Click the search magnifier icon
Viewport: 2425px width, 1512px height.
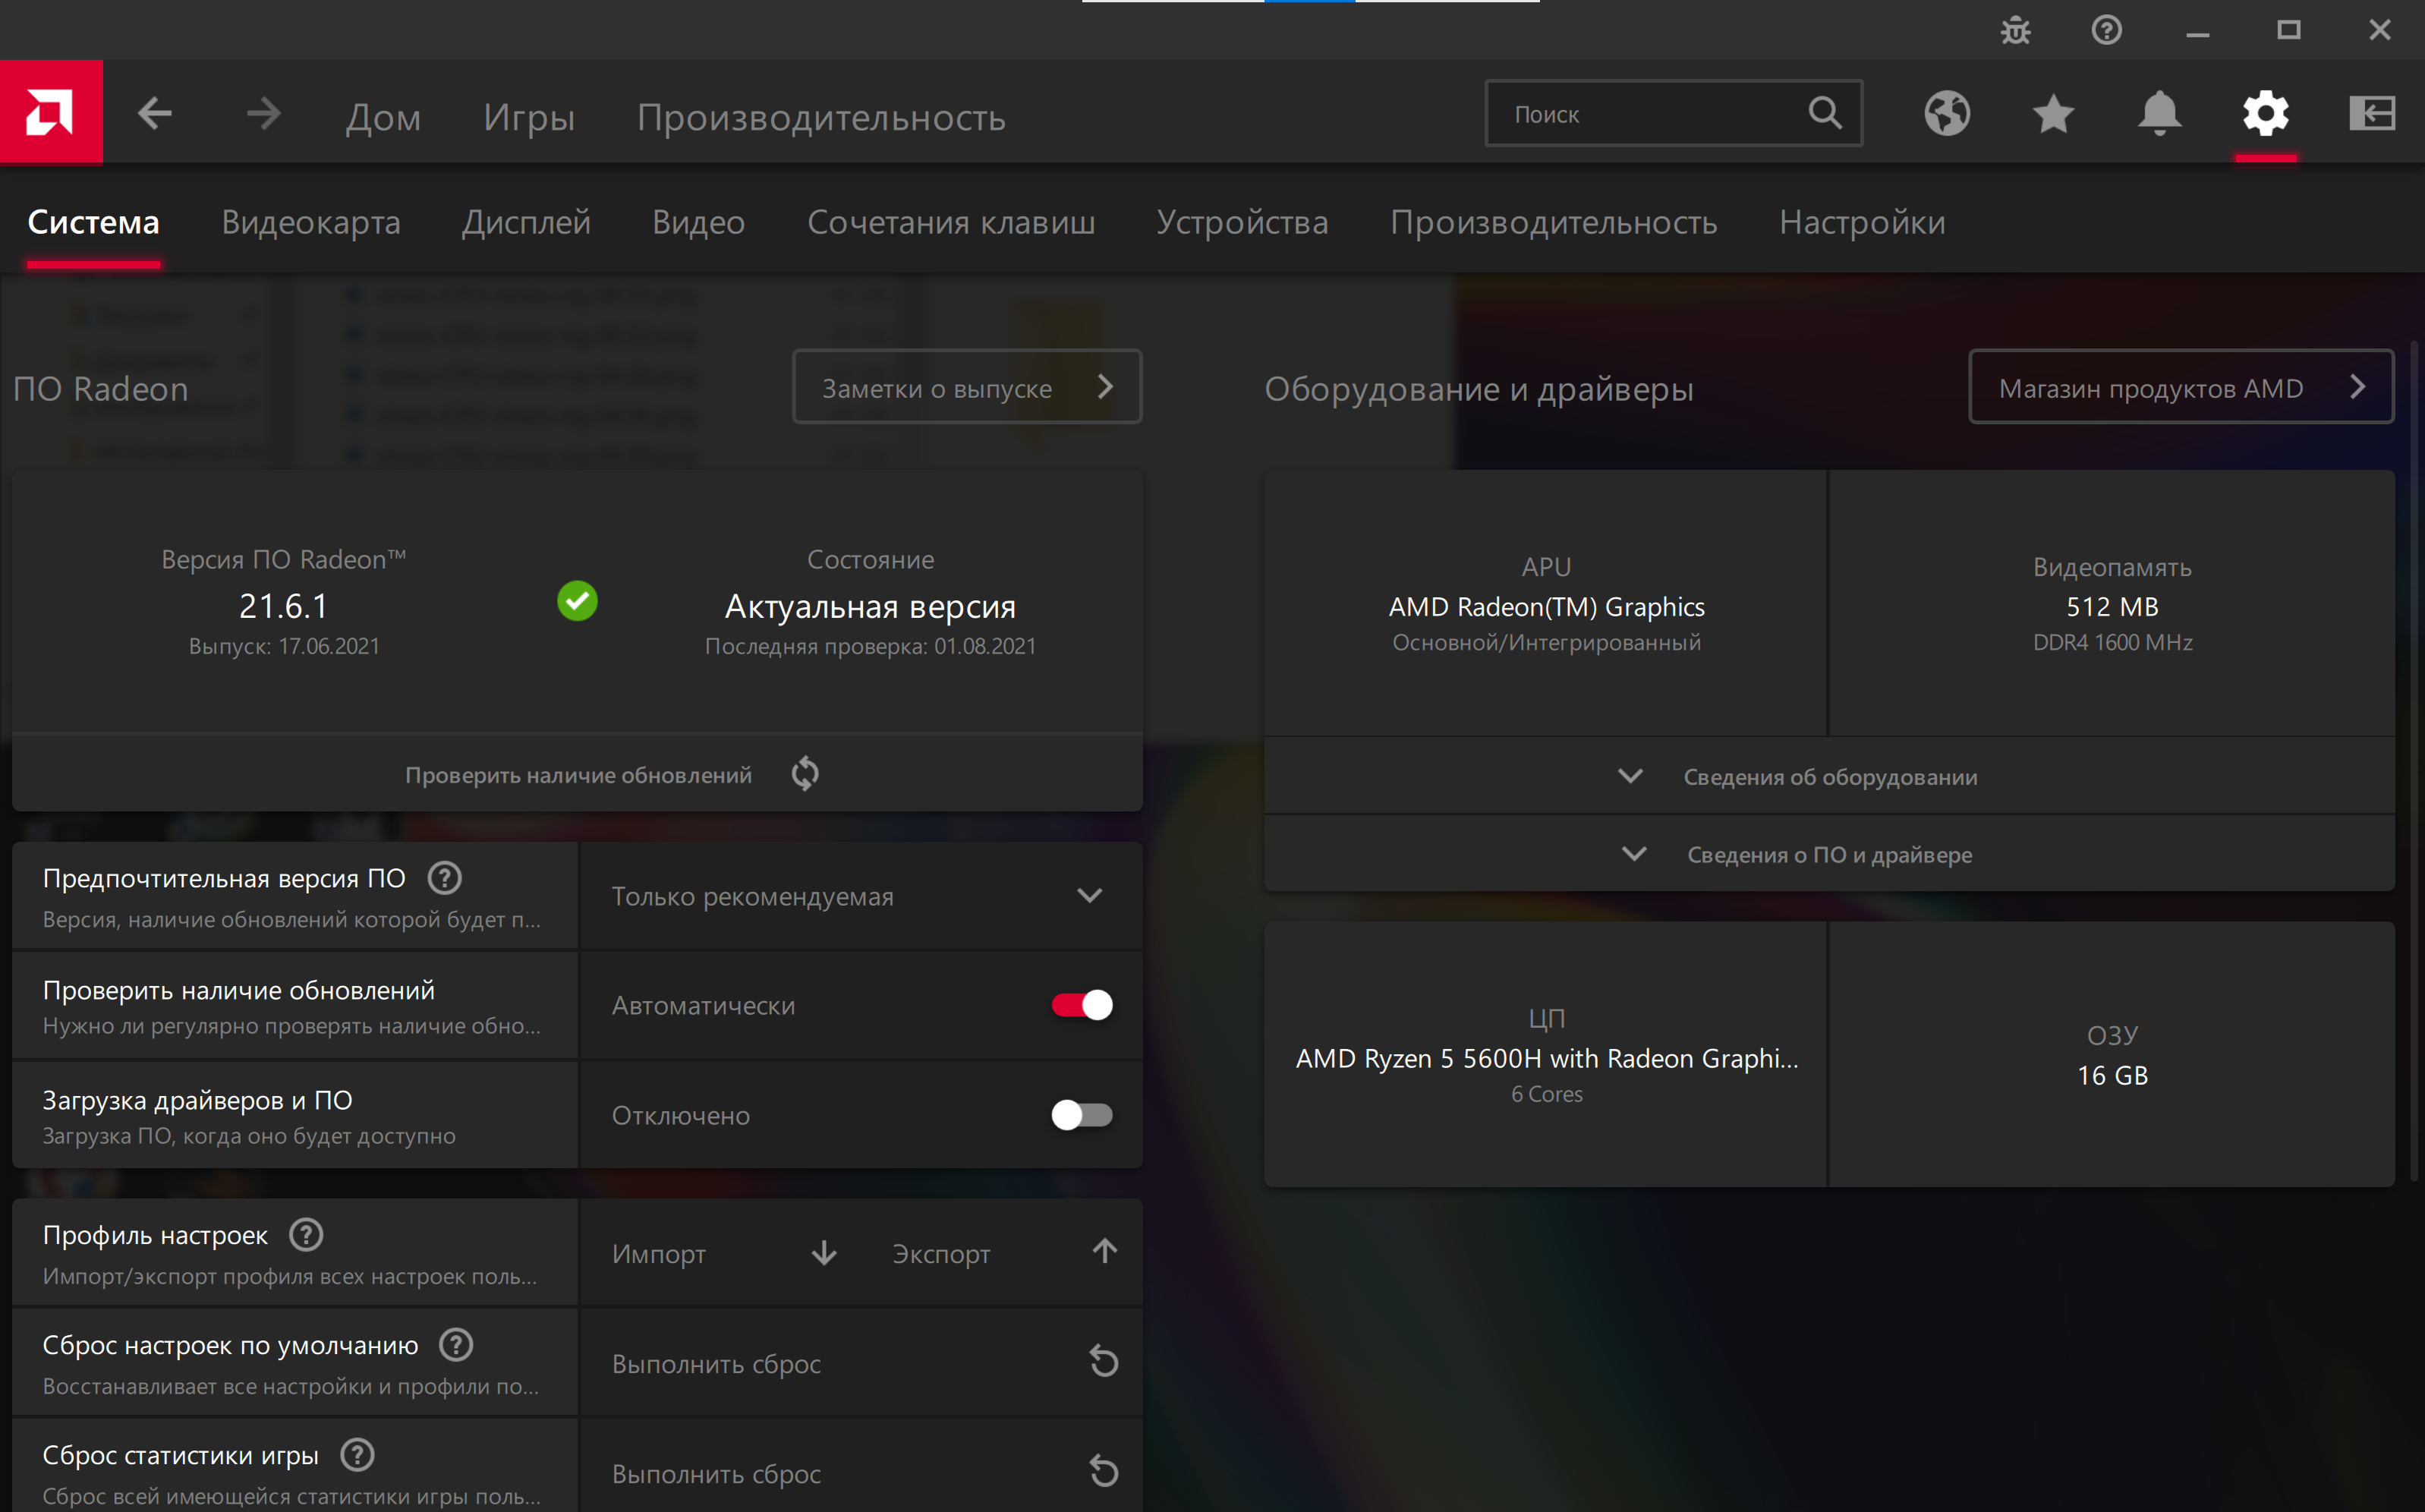tap(1825, 113)
